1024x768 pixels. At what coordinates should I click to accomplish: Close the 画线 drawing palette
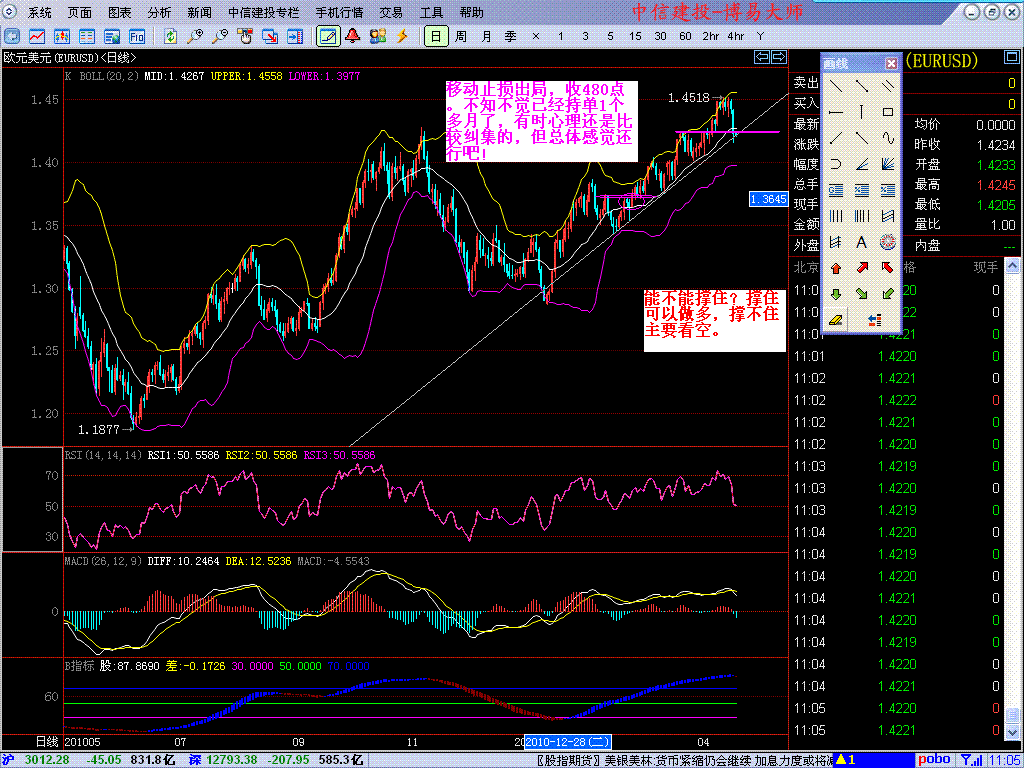891,63
